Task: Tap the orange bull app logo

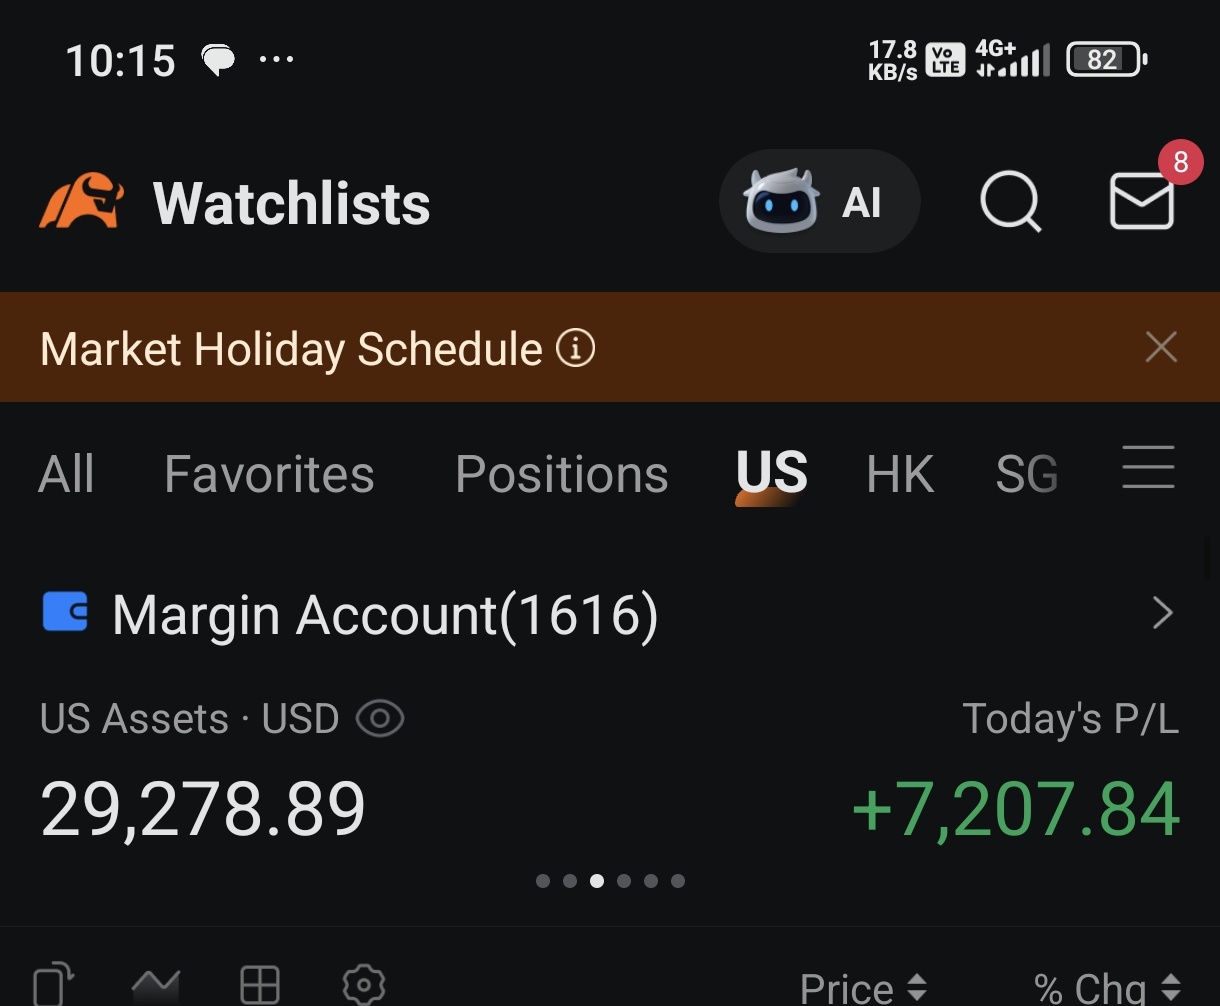Action: [81, 200]
